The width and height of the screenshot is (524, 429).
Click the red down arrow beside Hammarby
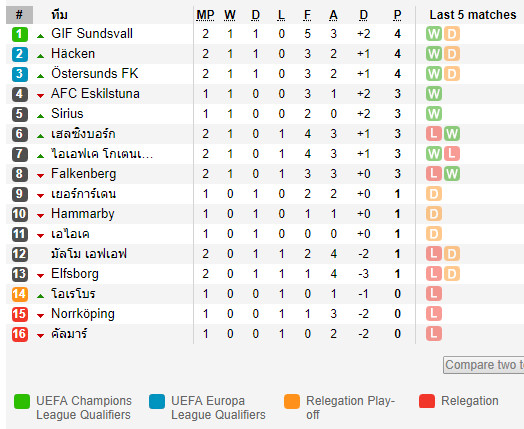click(x=40, y=216)
